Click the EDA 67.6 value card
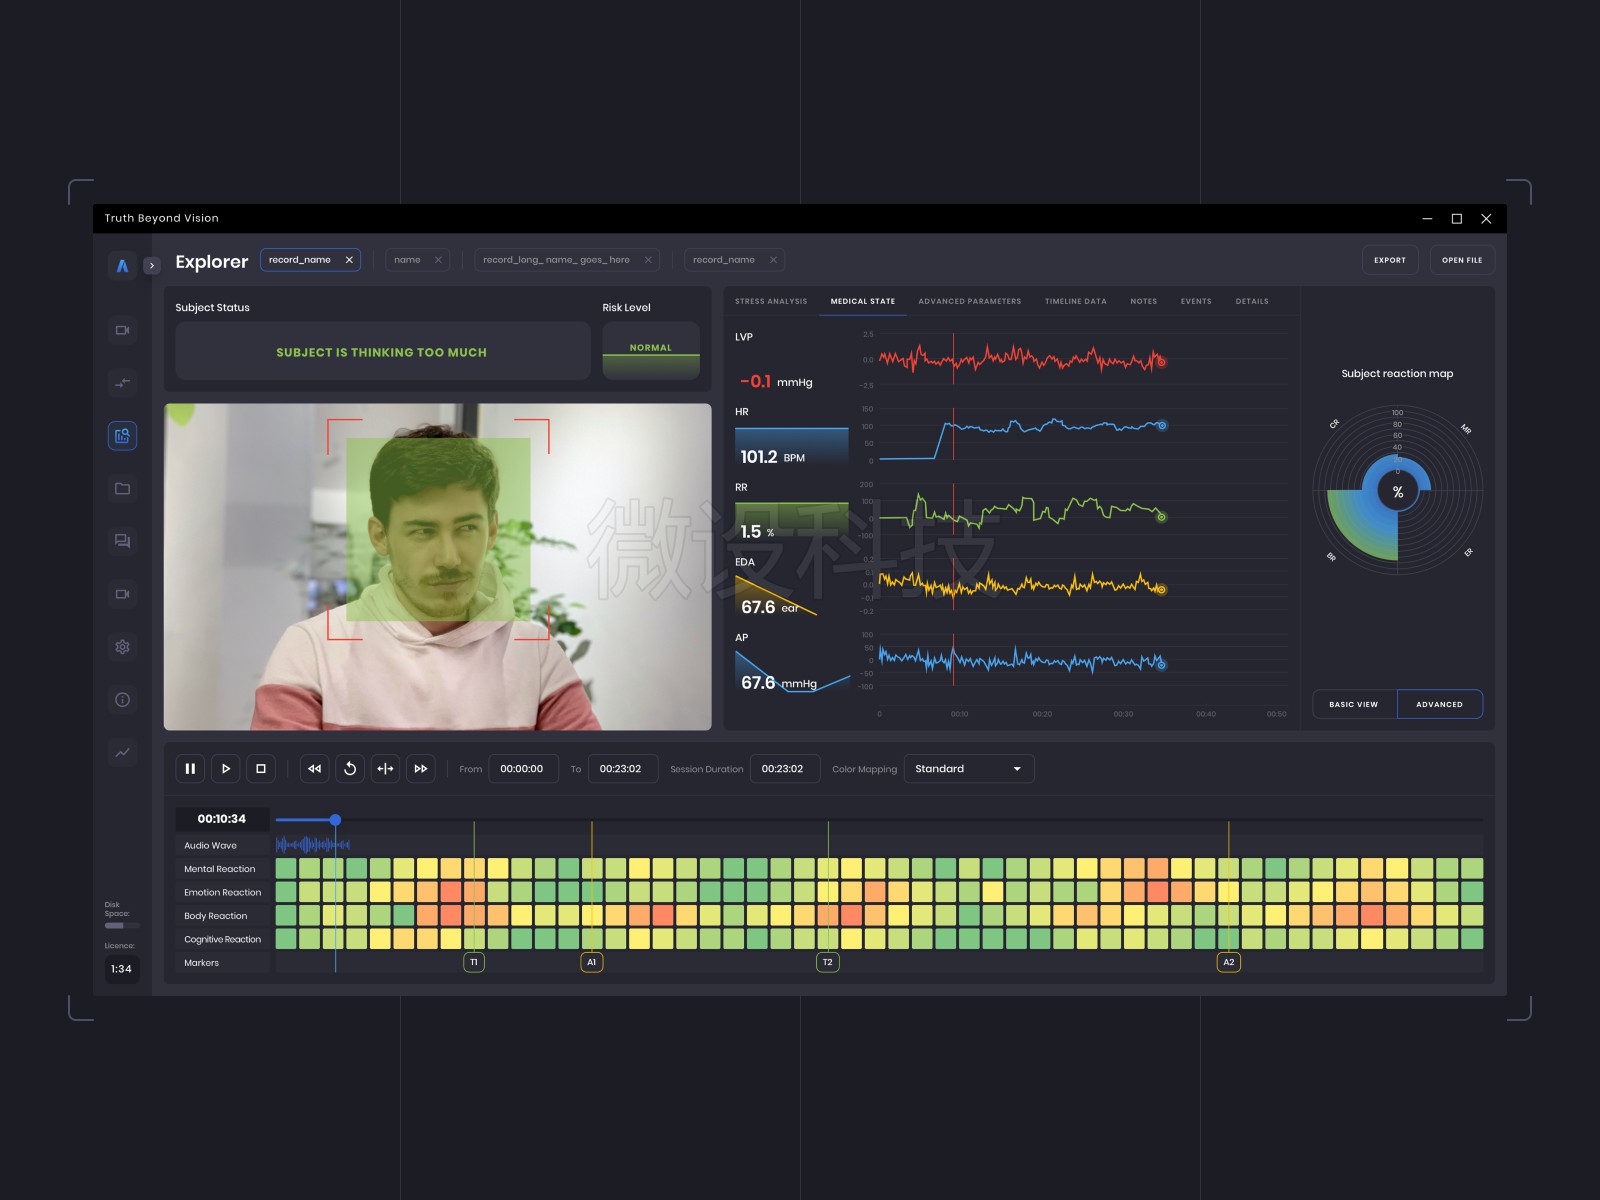Screen dimensions: 1600x1200 (777, 597)
